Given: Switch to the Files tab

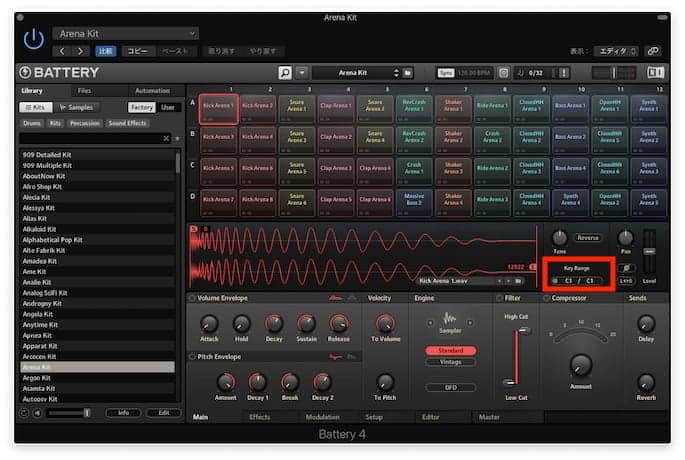Looking at the screenshot, I should 84,90.
